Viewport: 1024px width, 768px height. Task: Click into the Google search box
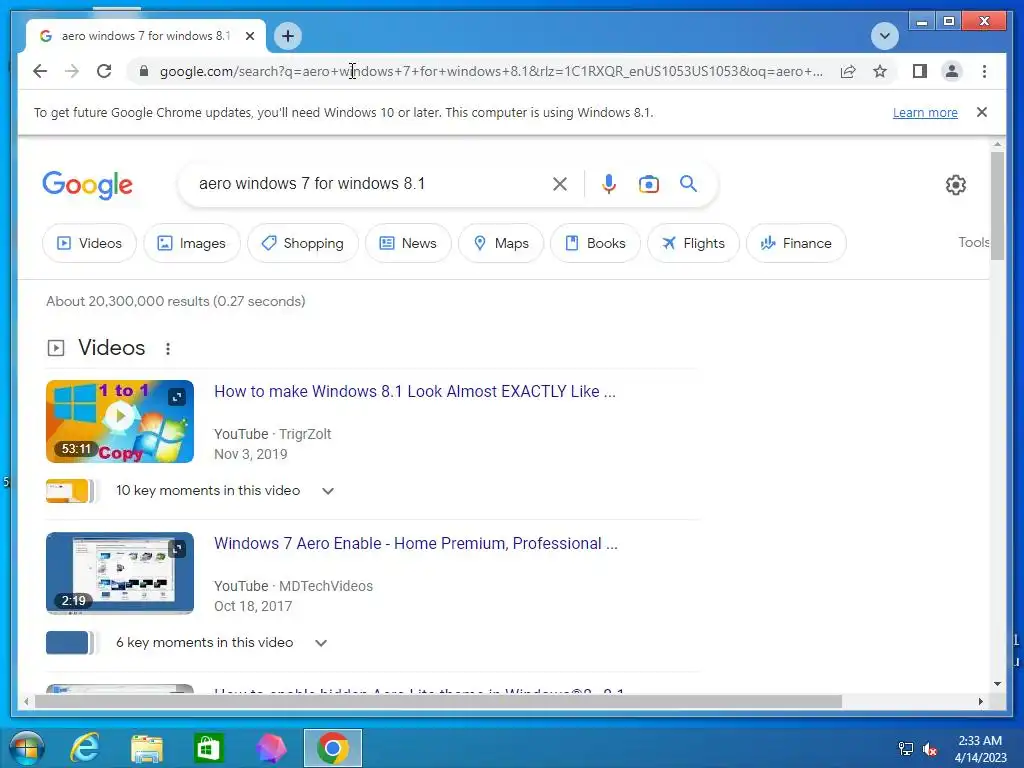click(366, 184)
